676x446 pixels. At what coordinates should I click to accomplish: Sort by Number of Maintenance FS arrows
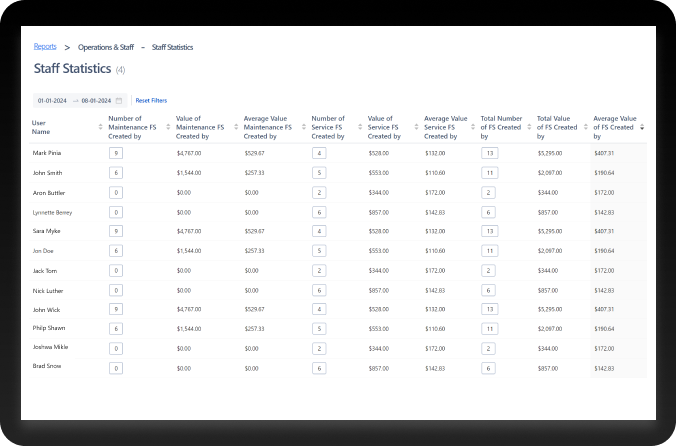pyautogui.click(x=168, y=127)
